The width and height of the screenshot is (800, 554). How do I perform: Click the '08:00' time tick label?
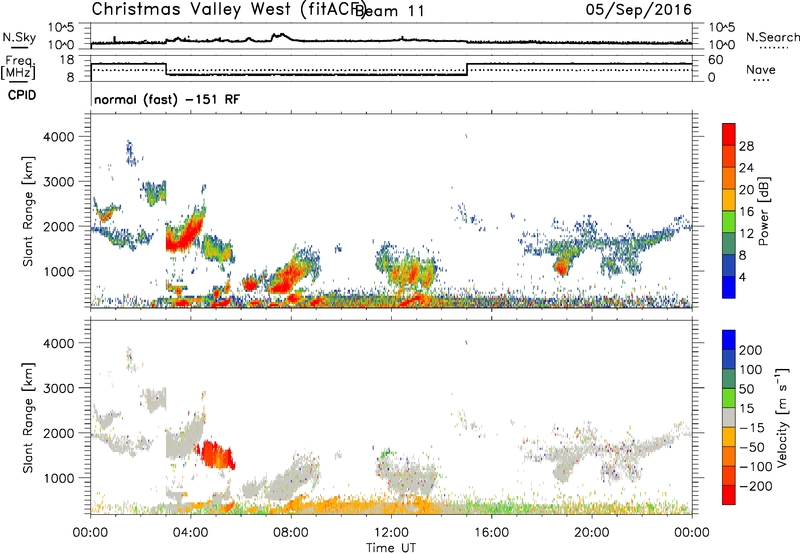291,533
